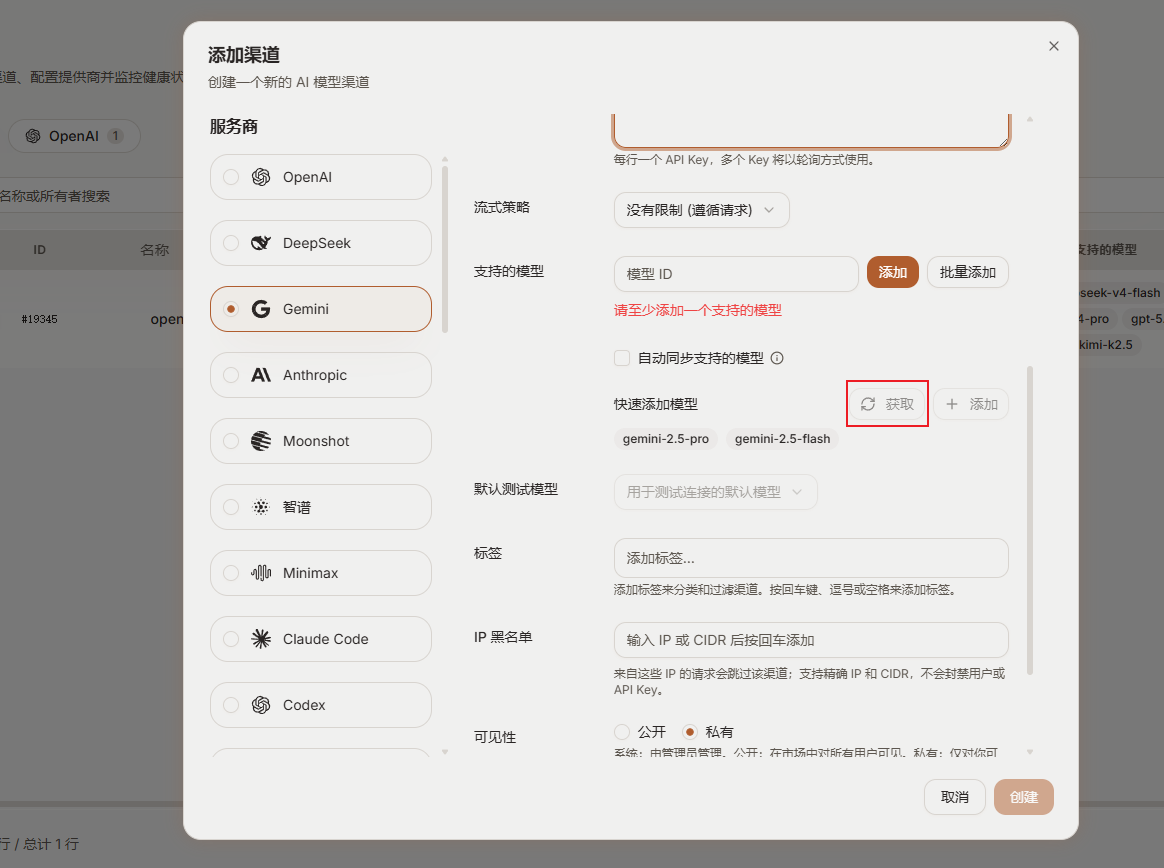Click the 批量添加 button
This screenshot has height=868, width=1164.
pos(967,273)
